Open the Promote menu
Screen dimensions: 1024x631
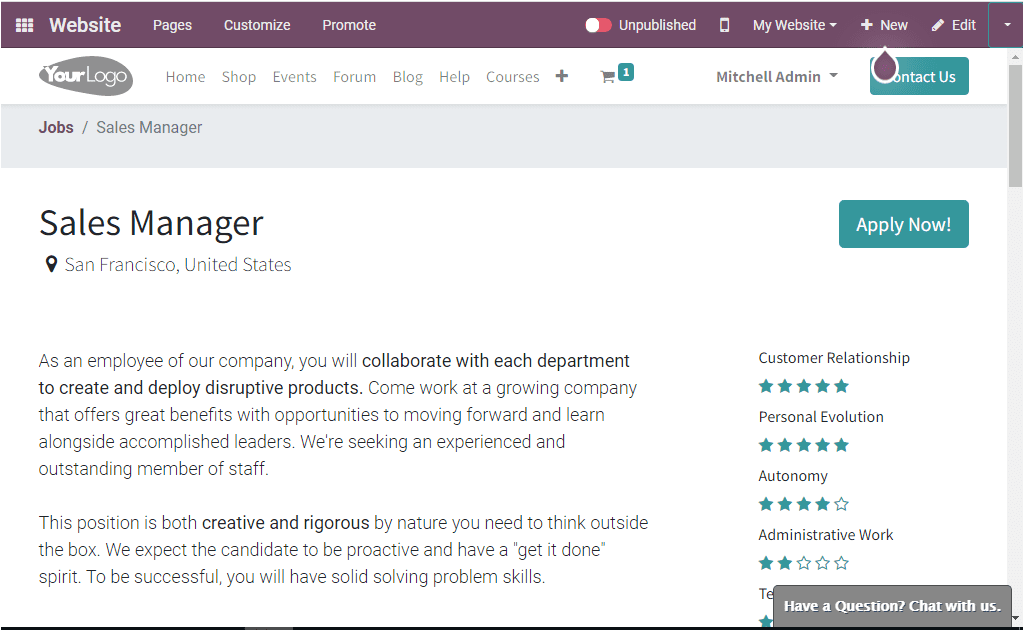pyautogui.click(x=349, y=25)
